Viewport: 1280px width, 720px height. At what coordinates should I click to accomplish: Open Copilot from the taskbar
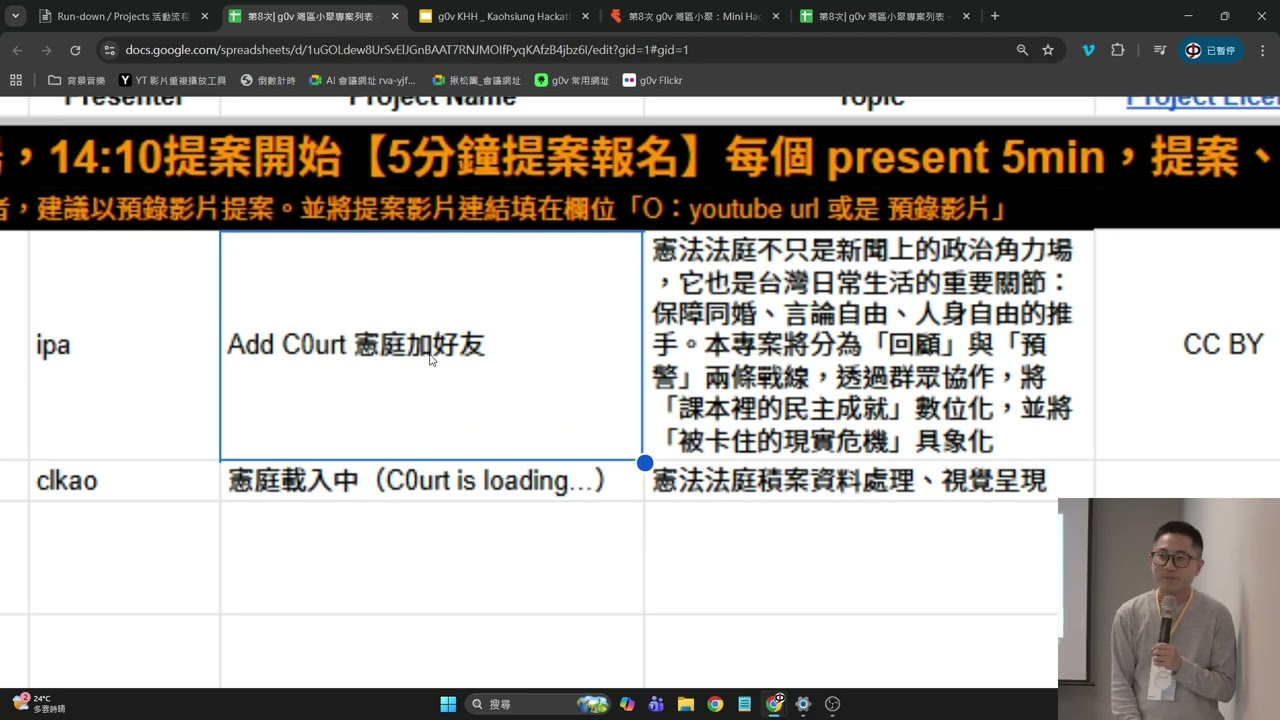[x=627, y=704]
